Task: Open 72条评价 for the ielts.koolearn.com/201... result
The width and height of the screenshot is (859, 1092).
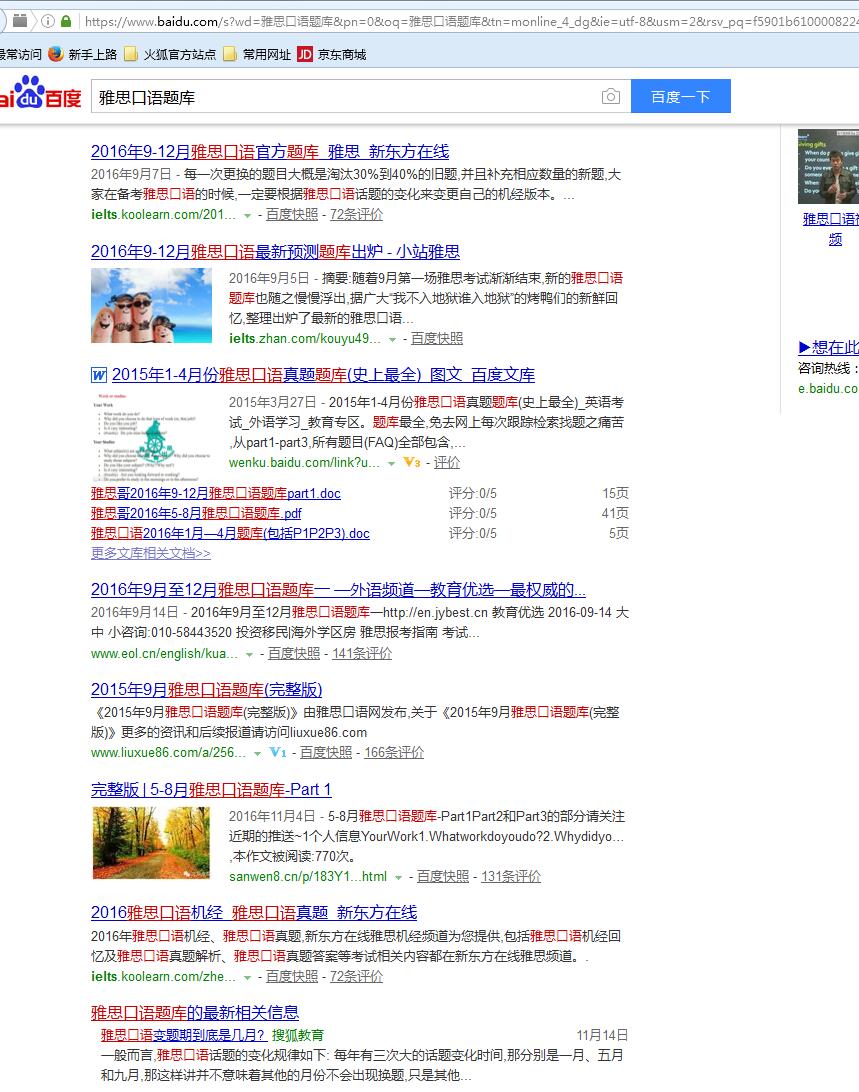Action: point(357,214)
